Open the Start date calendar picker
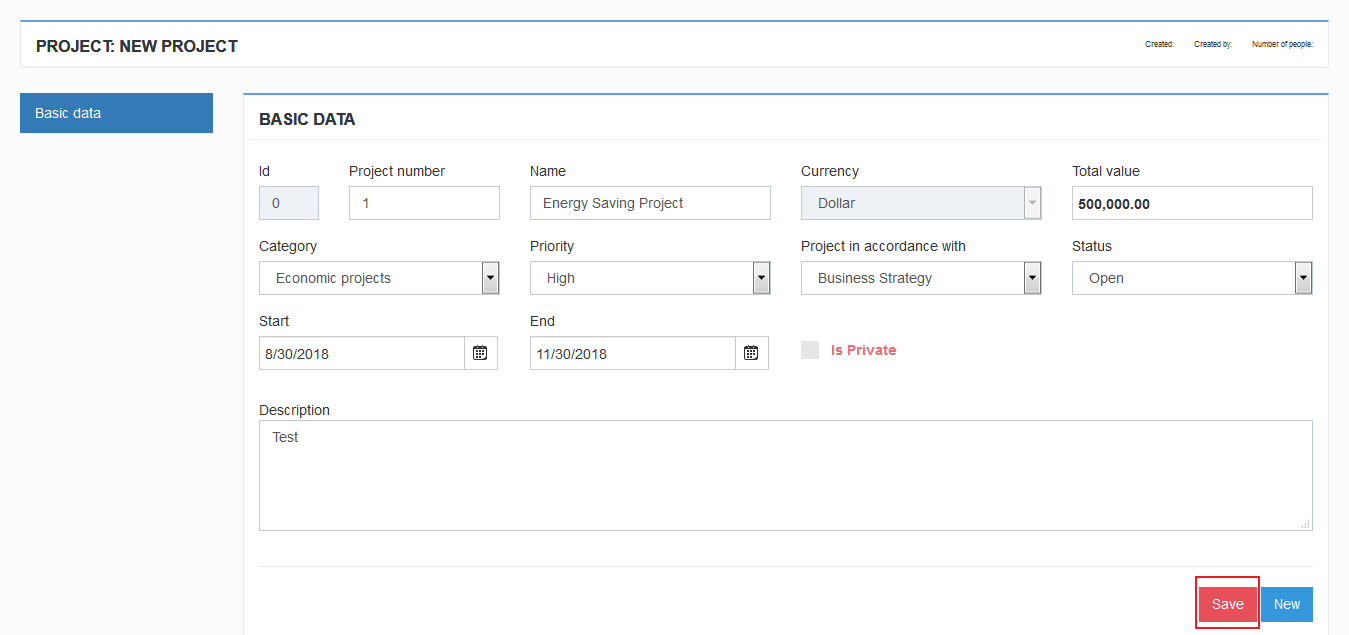 tap(481, 353)
